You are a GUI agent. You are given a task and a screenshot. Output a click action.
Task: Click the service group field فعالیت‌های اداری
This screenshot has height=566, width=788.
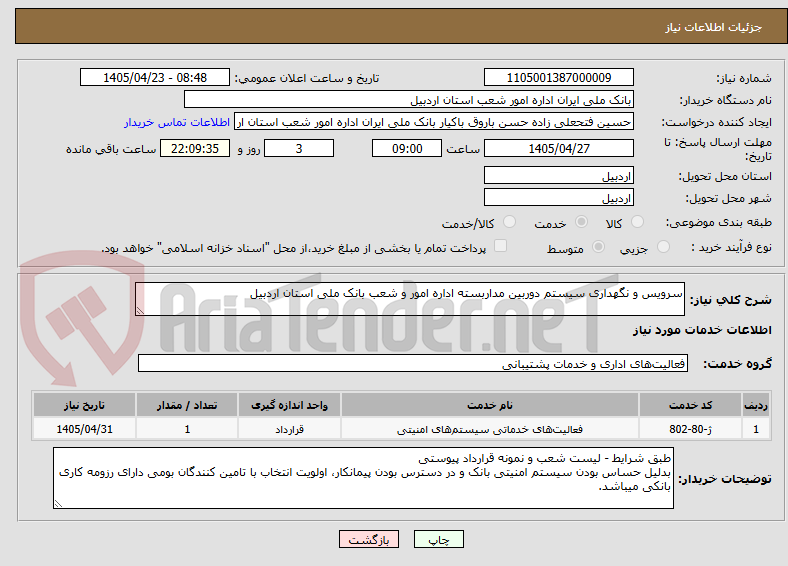(413, 363)
